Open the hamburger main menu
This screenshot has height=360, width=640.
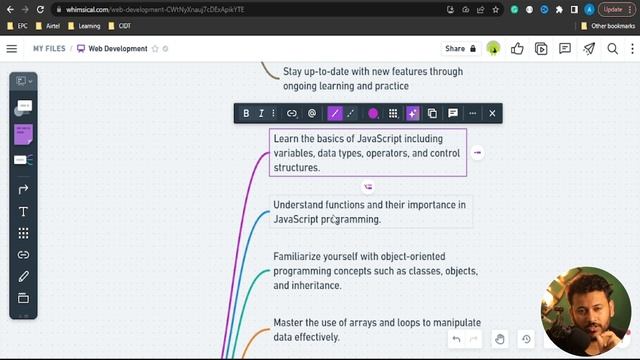[x=12, y=49]
